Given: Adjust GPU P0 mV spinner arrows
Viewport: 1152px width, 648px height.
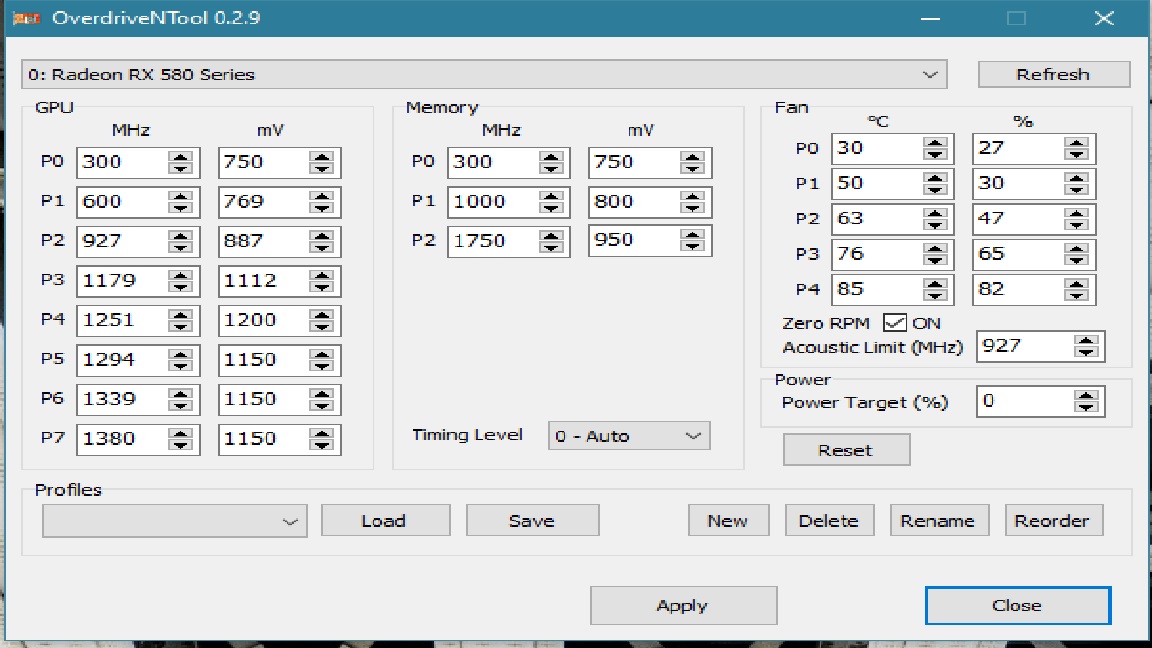Looking at the screenshot, I should [x=322, y=162].
